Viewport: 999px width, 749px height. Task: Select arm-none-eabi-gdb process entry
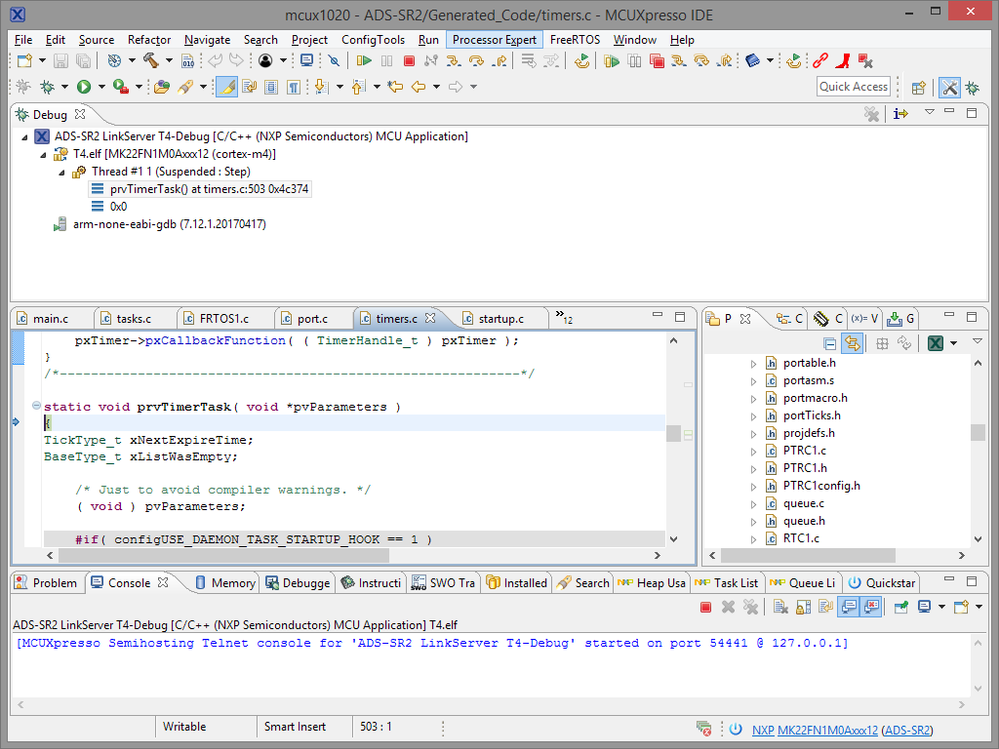159,224
